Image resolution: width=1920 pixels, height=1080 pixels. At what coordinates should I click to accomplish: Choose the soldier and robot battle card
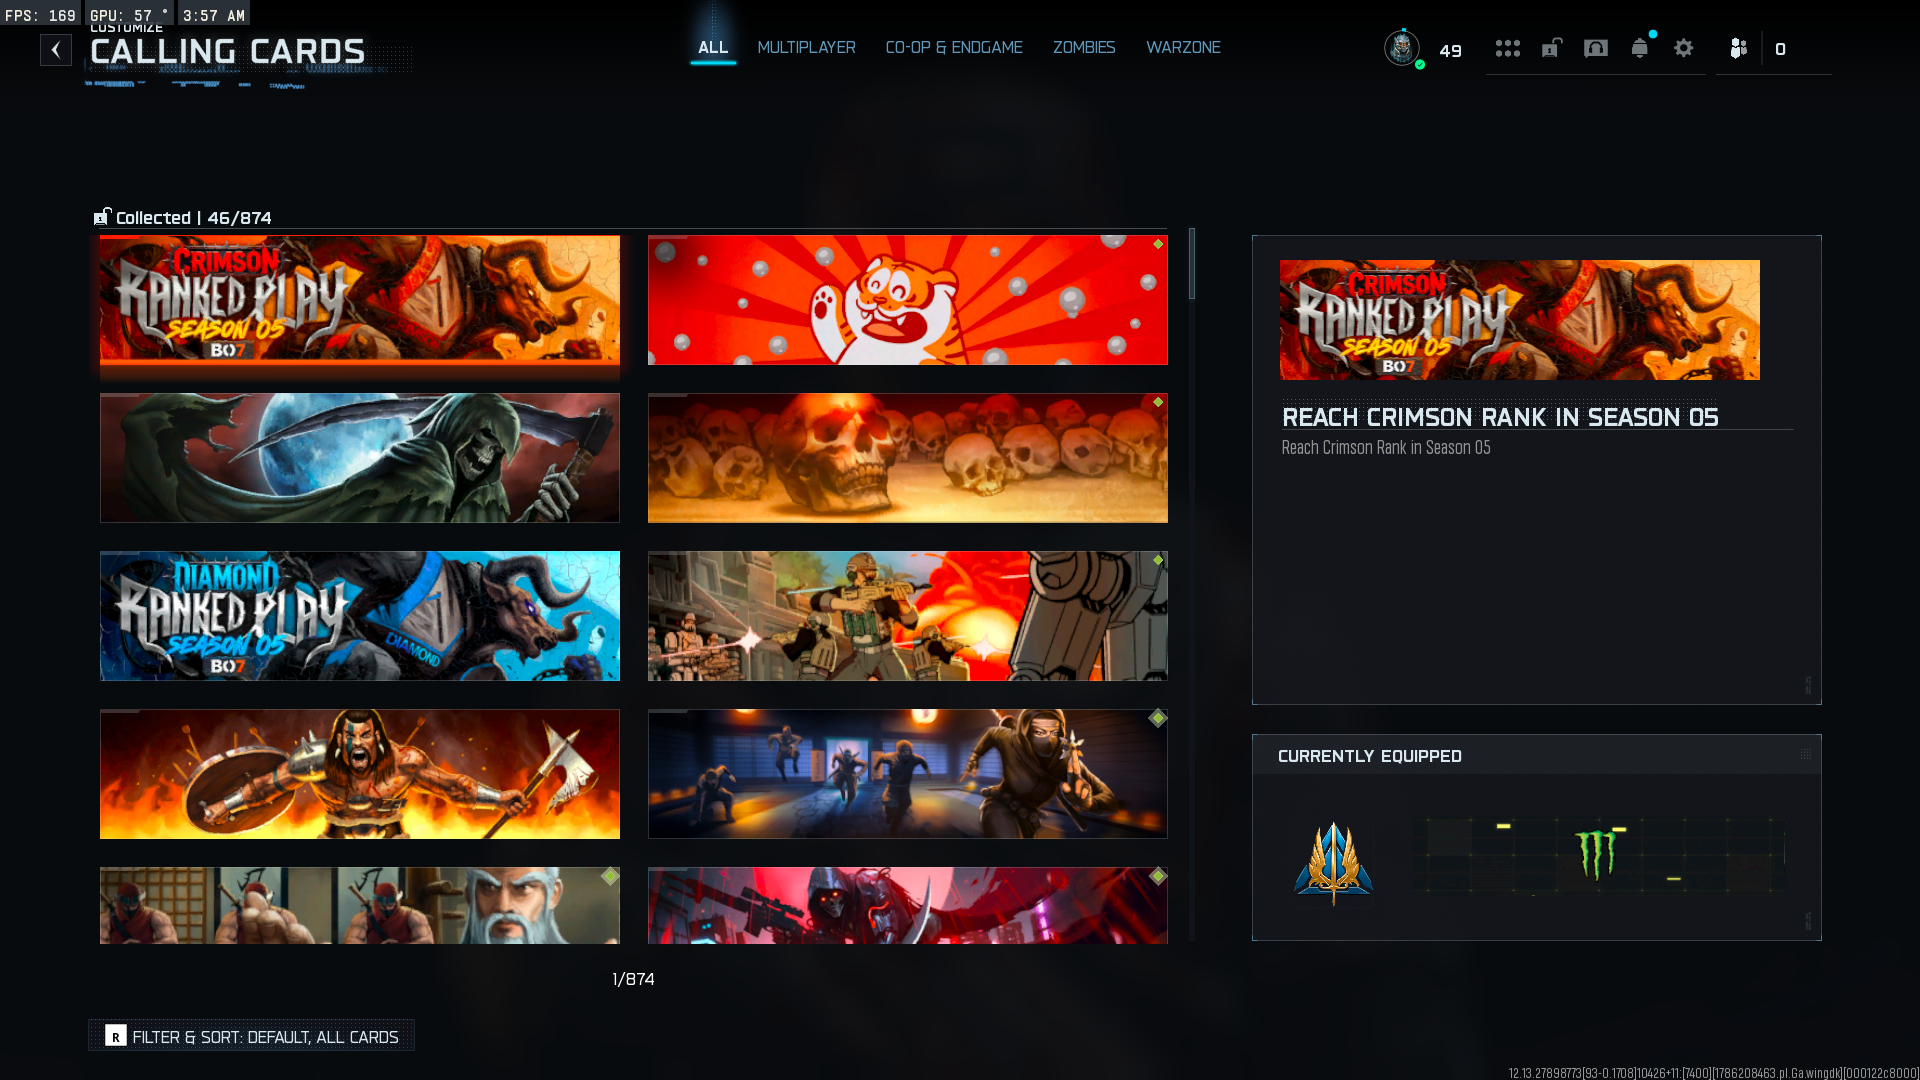[908, 616]
